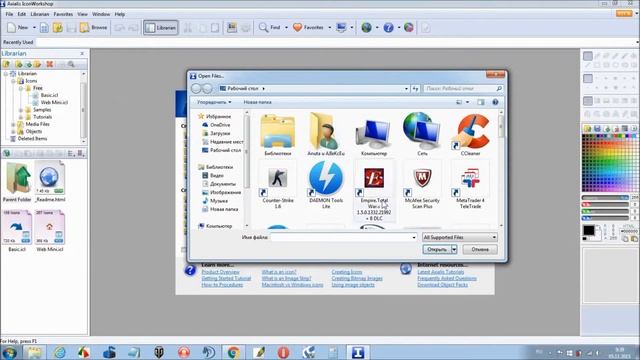The image size is (640, 360).
Task: Open the Упорядочить menu in dialog
Action: pos(214,102)
